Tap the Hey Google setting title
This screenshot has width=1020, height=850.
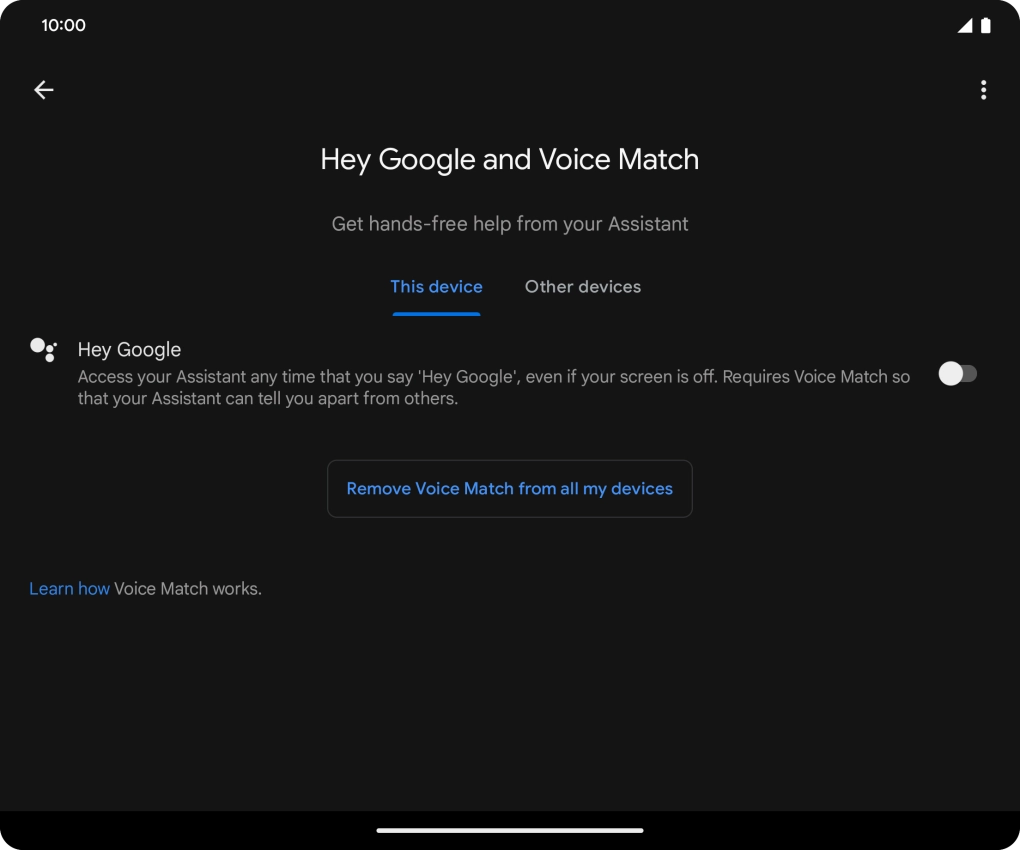pyautogui.click(x=129, y=350)
